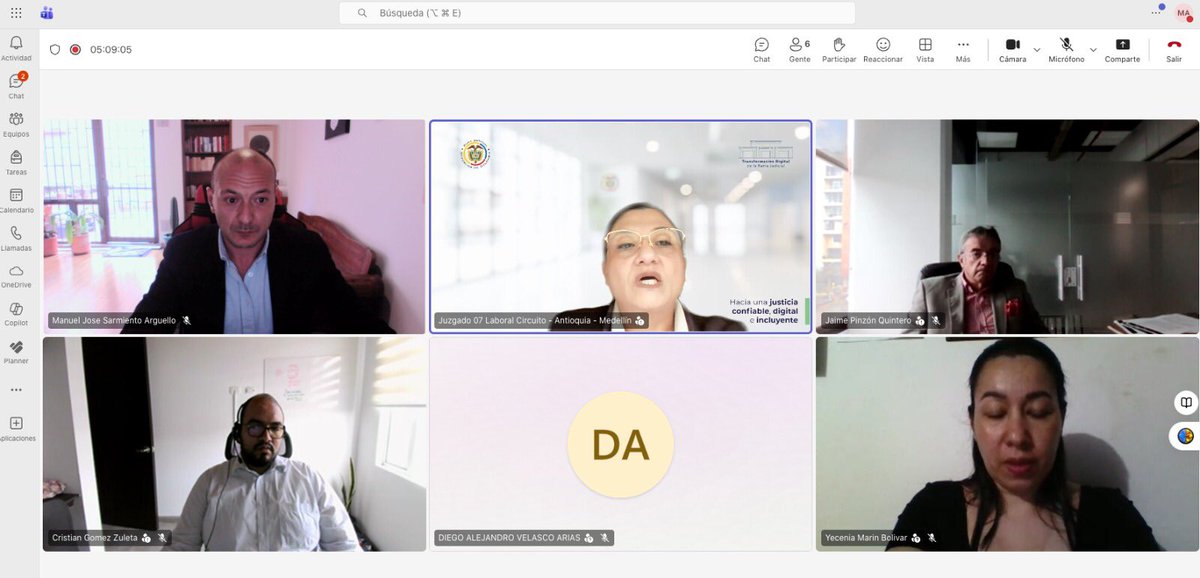Screen dimensions: 1200x578
Task: Open Más options menu
Action: pos(963,50)
